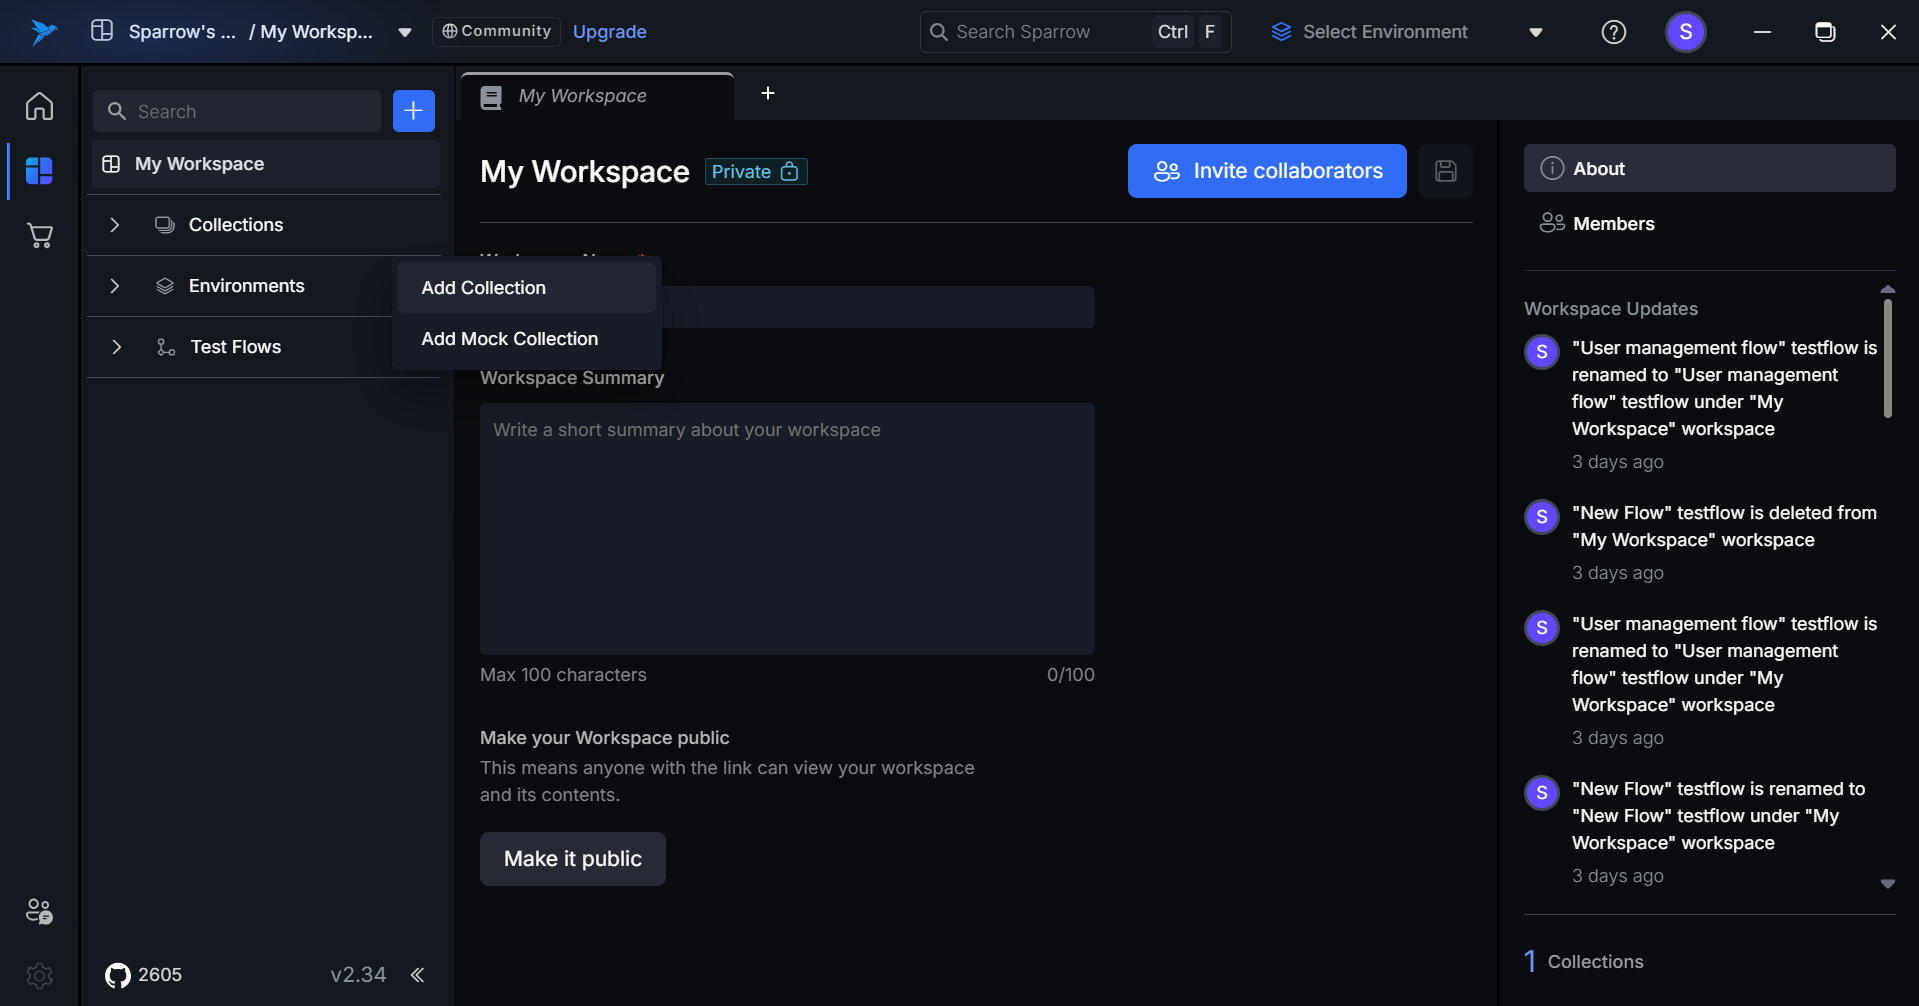Image resolution: width=1919 pixels, height=1006 pixels.
Task: Open the settings gear icon
Action: pyautogui.click(x=39, y=975)
